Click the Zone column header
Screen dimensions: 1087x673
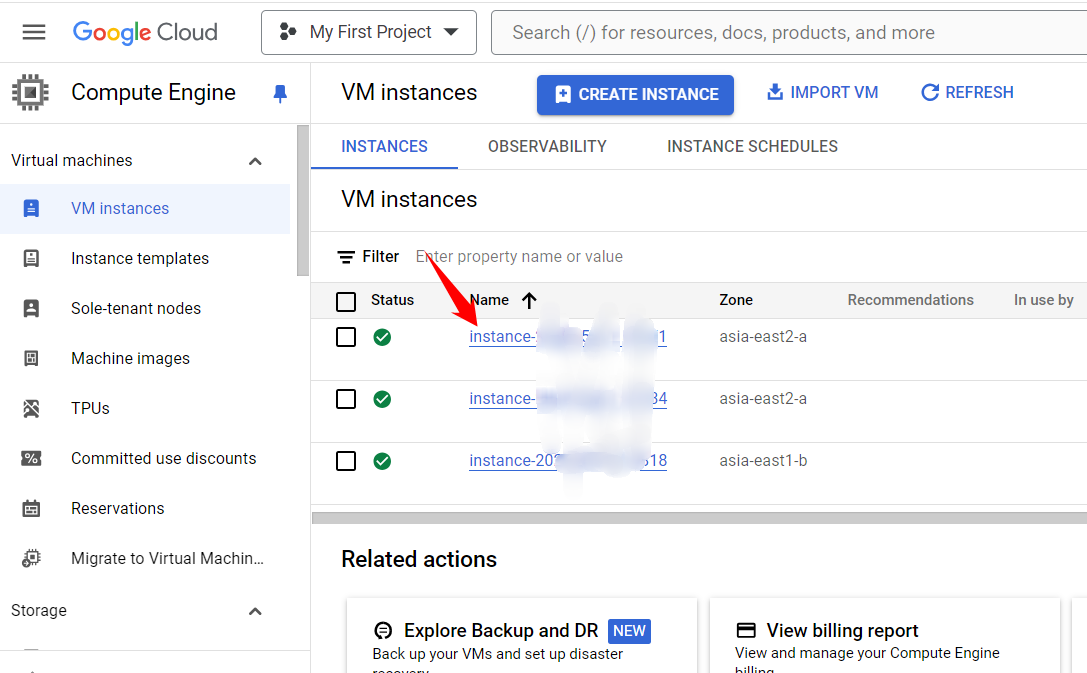736,299
